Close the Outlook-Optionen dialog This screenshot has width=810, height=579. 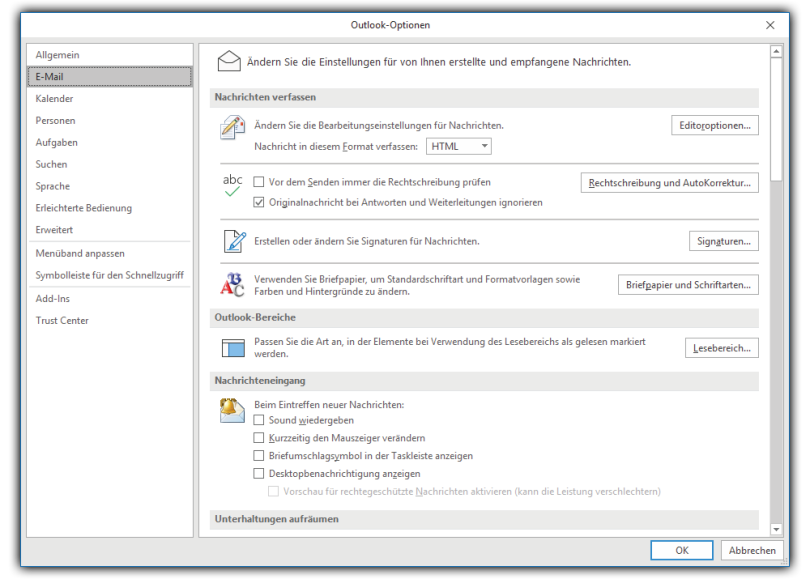coord(770,25)
